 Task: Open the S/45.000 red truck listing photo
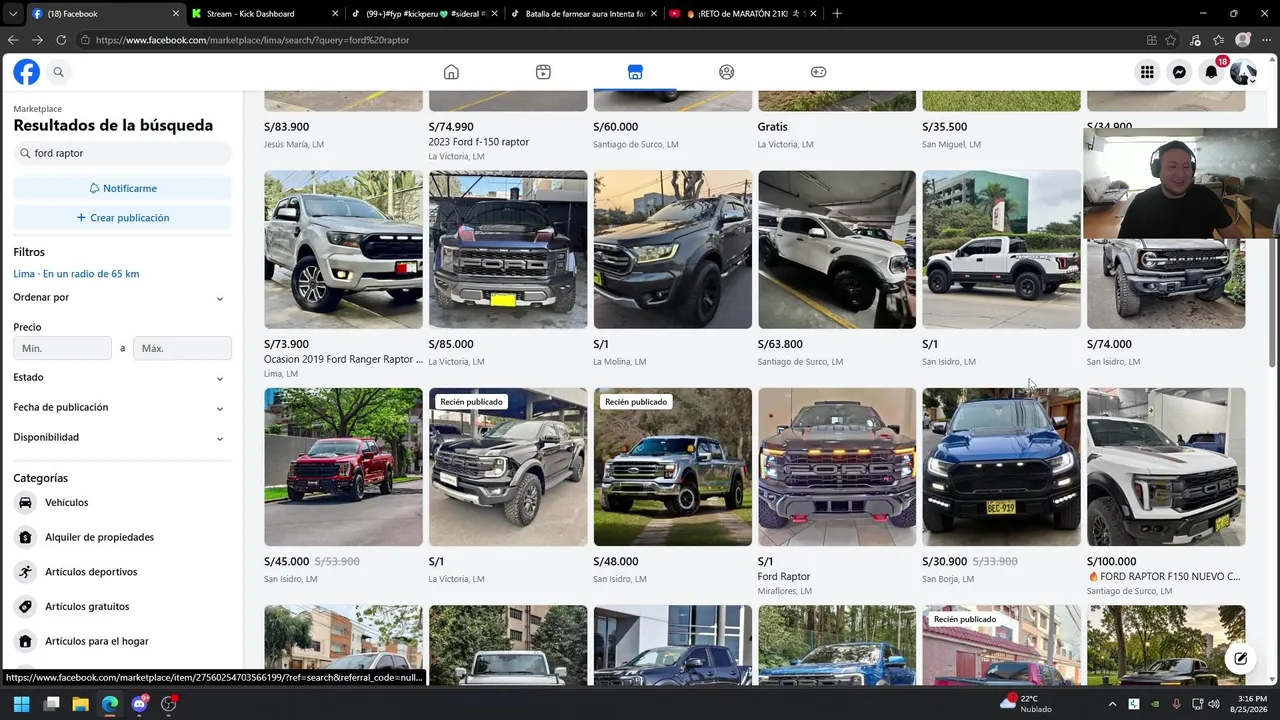coord(343,467)
